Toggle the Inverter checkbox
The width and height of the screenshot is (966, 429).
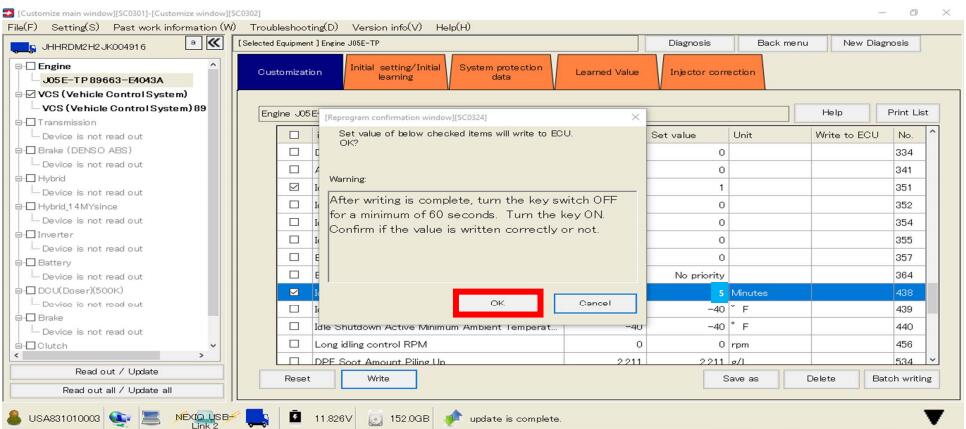click(31, 235)
